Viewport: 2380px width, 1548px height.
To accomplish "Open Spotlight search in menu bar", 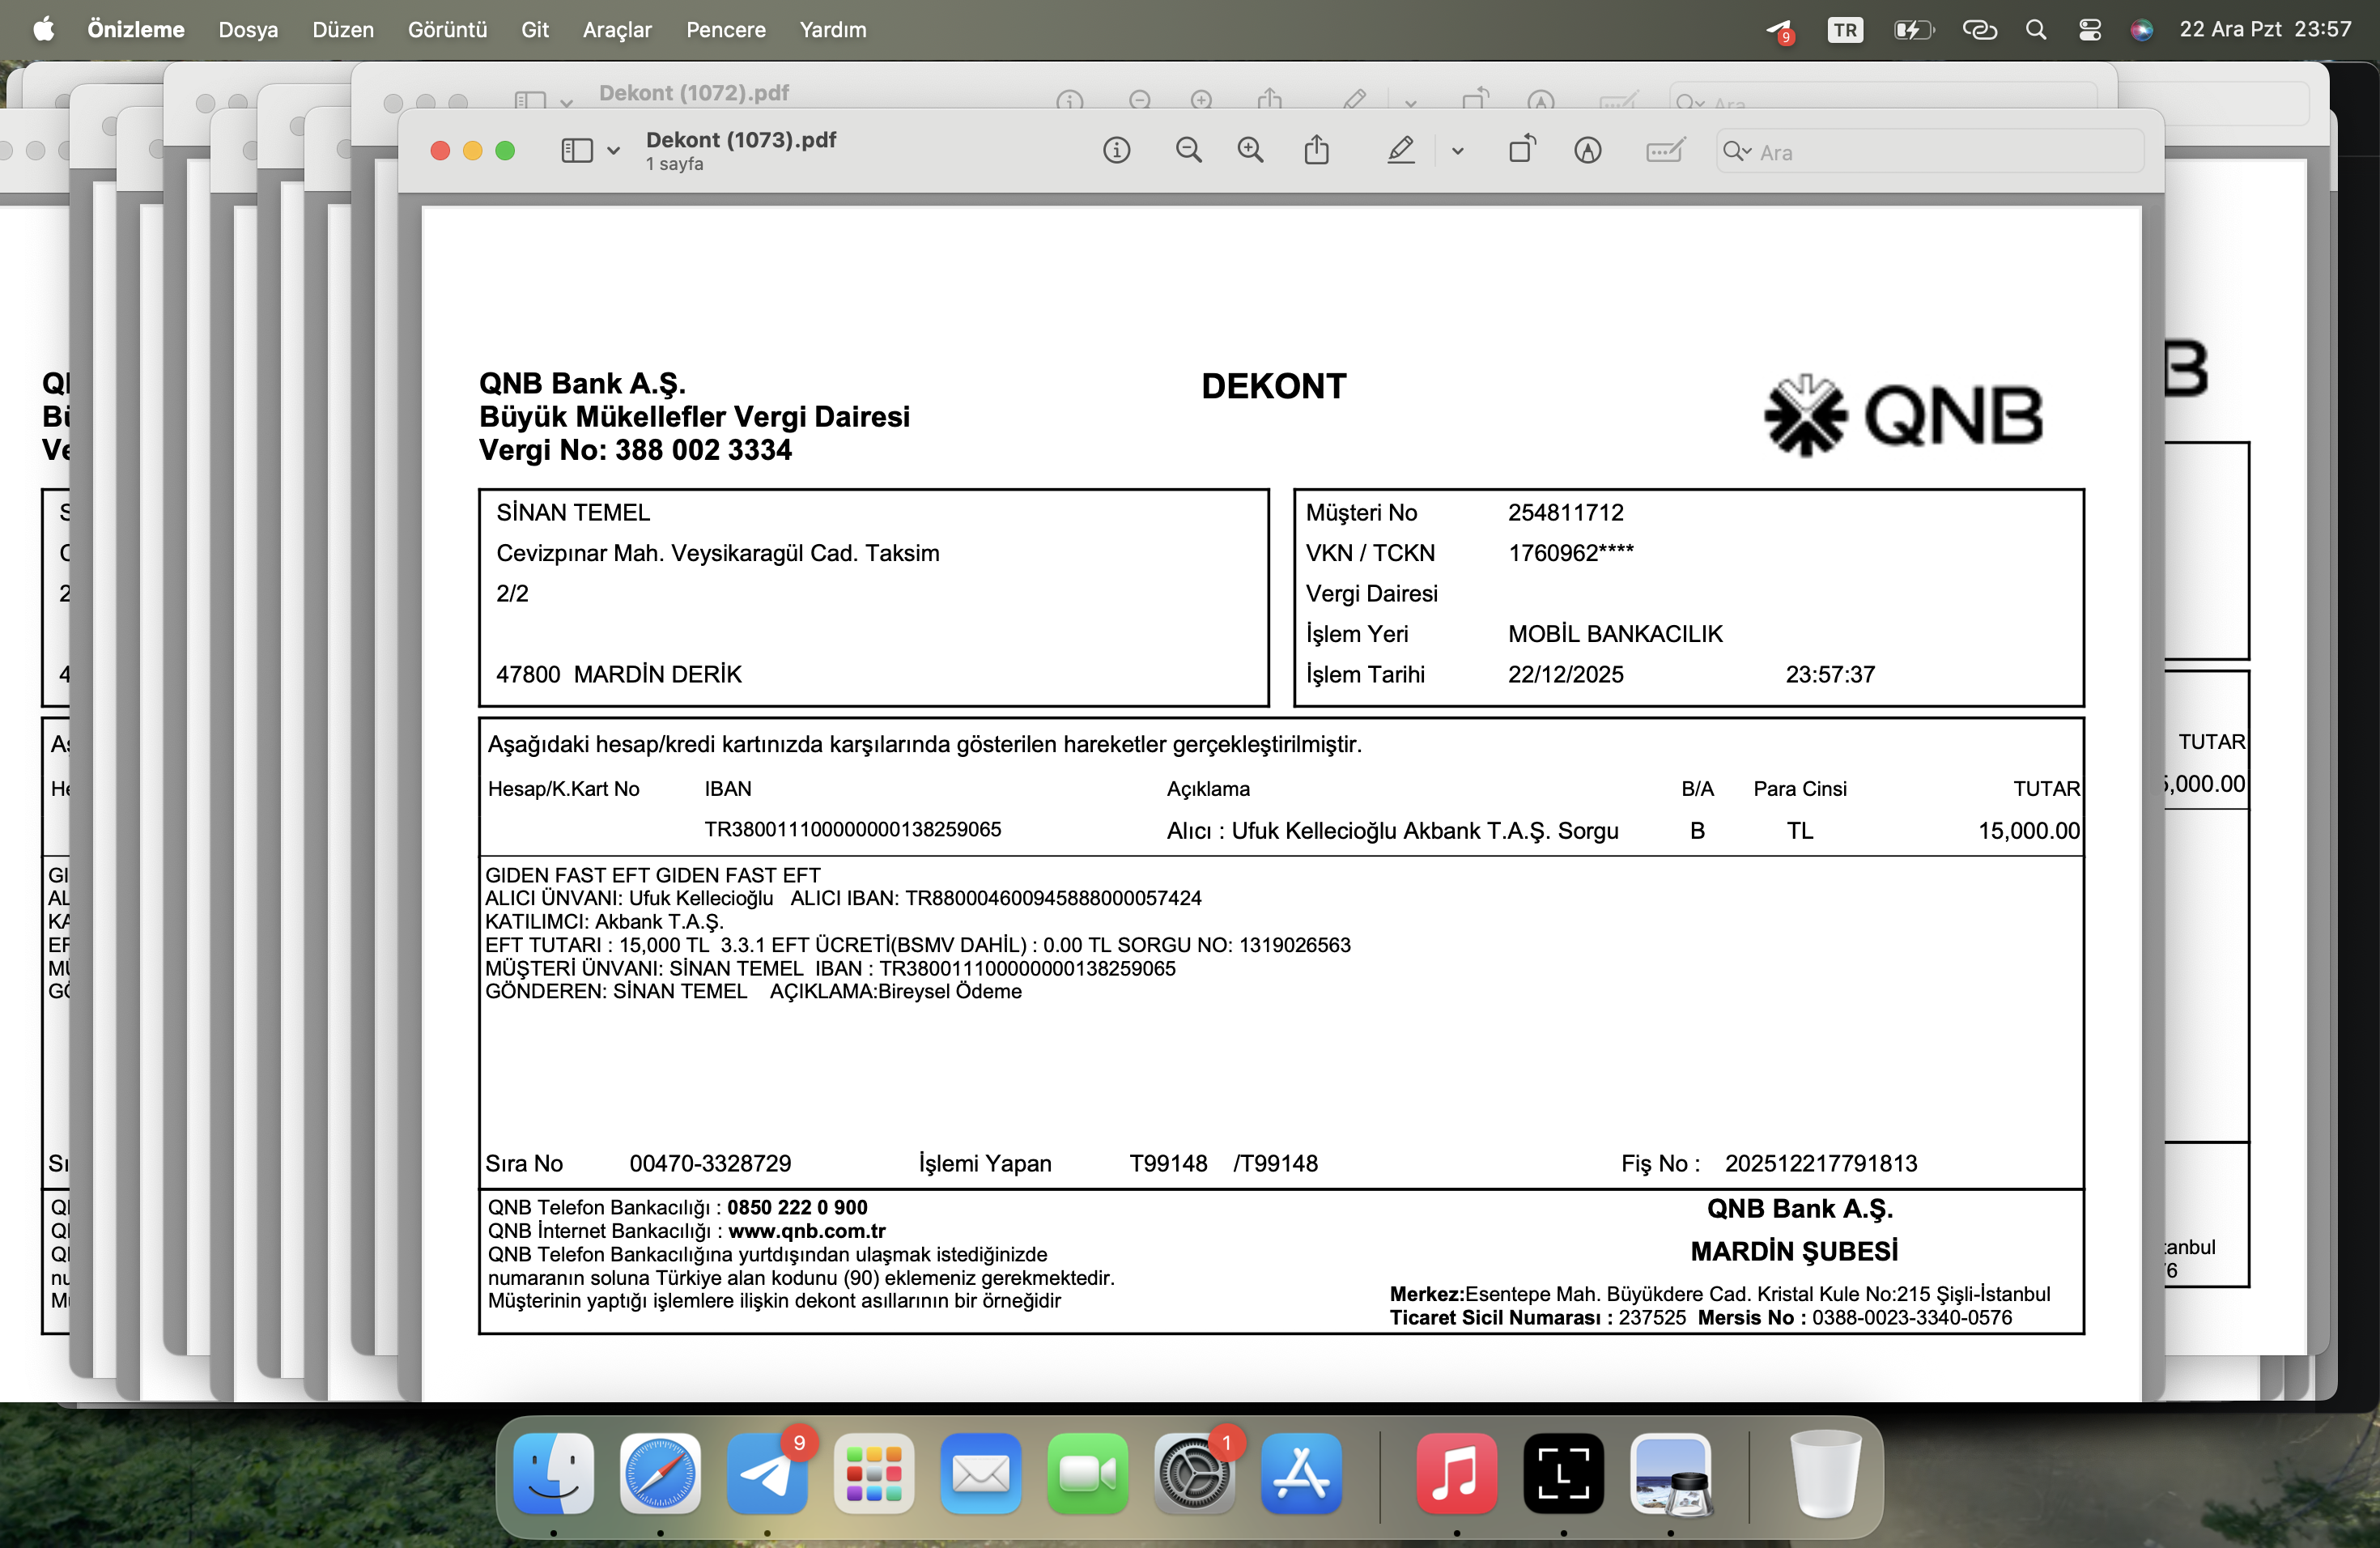I will point(2035,30).
